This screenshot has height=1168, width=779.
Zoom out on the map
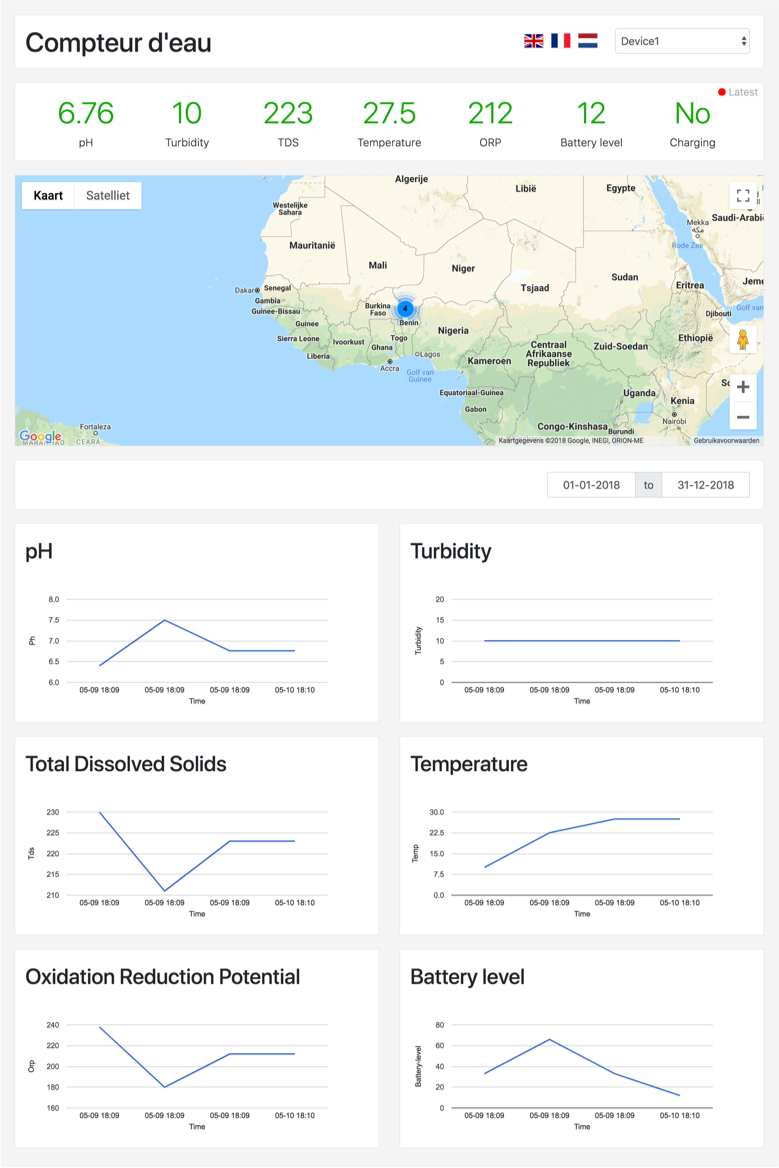tap(742, 416)
